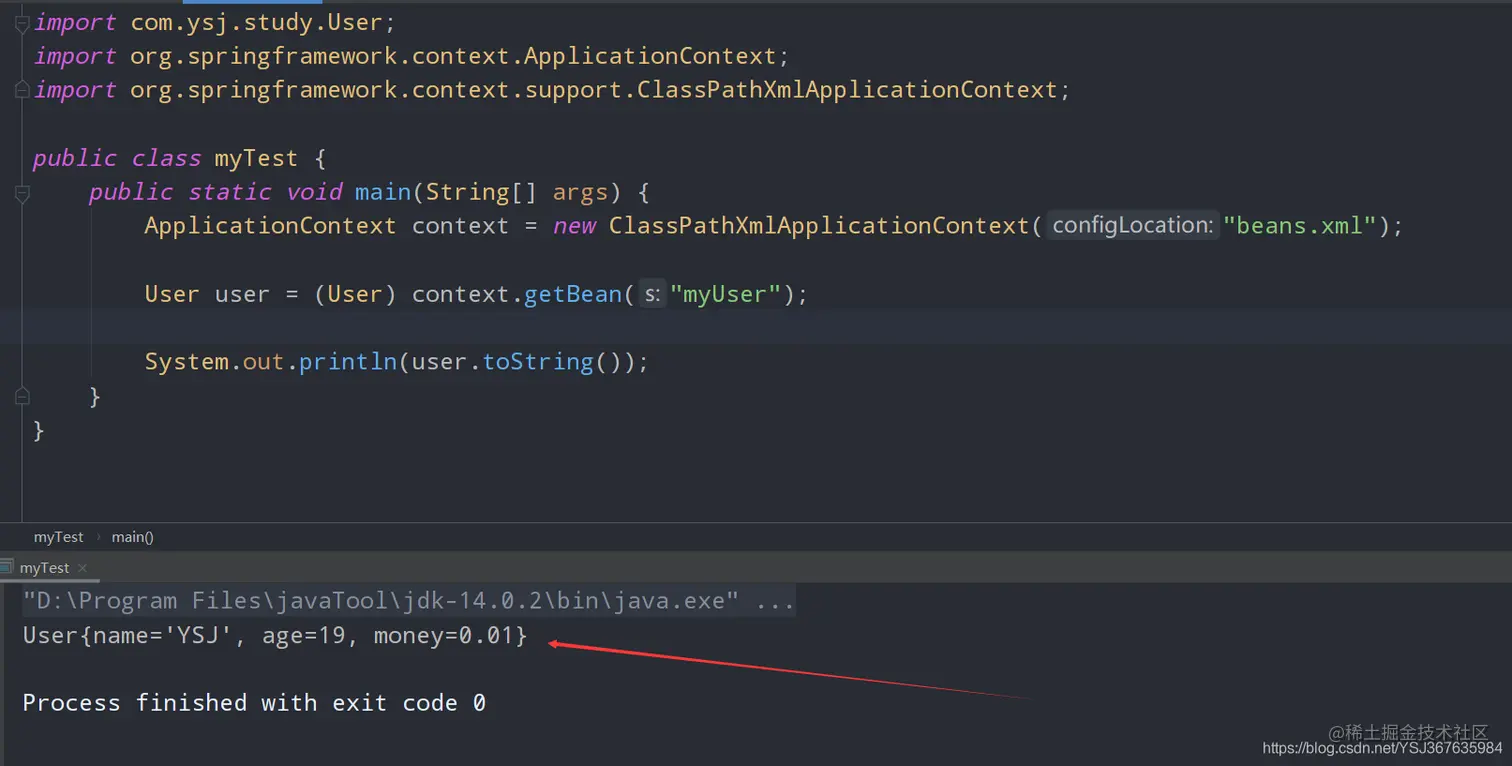Click the User{name='YSJ'...} console output line

pos(274,635)
